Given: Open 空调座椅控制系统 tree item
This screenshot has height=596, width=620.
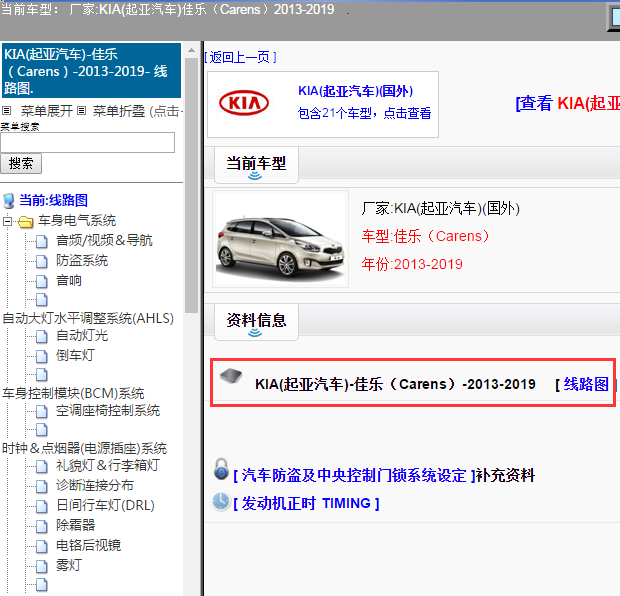Looking at the screenshot, I should 108,411.
